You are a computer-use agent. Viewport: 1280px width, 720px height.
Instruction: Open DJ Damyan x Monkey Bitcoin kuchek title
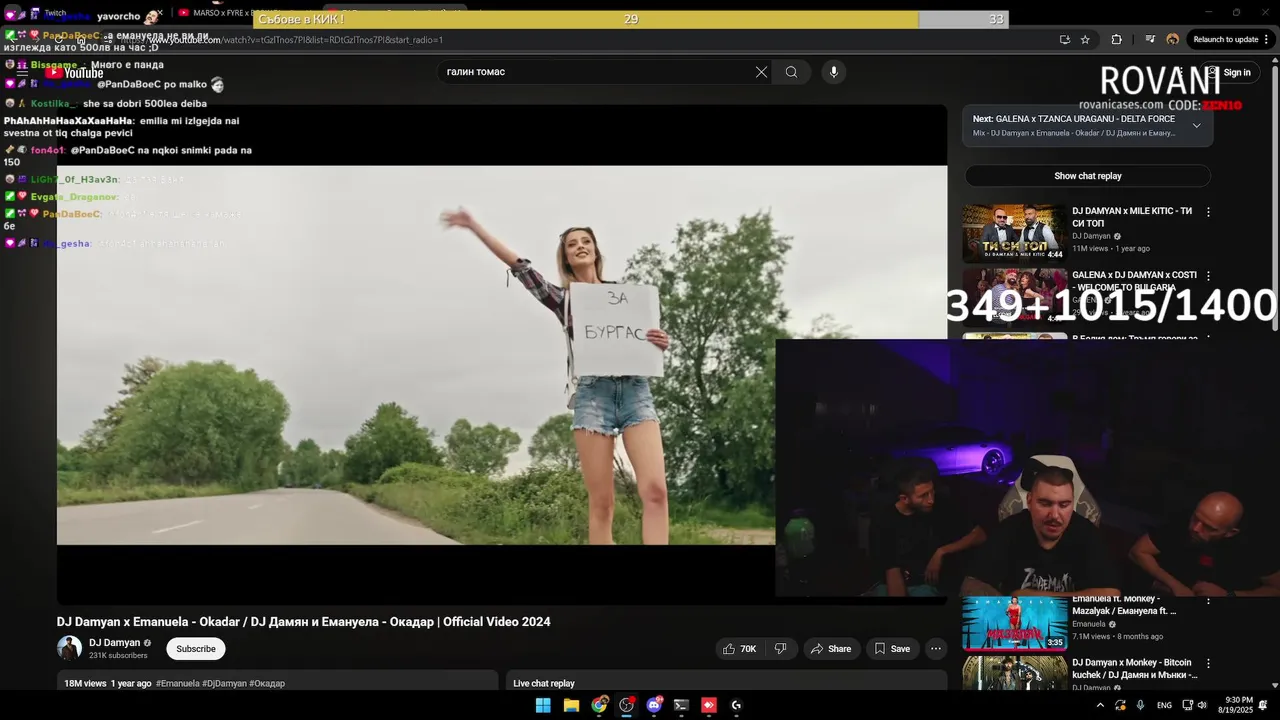pyautogui.click(x=1134, y=668)
